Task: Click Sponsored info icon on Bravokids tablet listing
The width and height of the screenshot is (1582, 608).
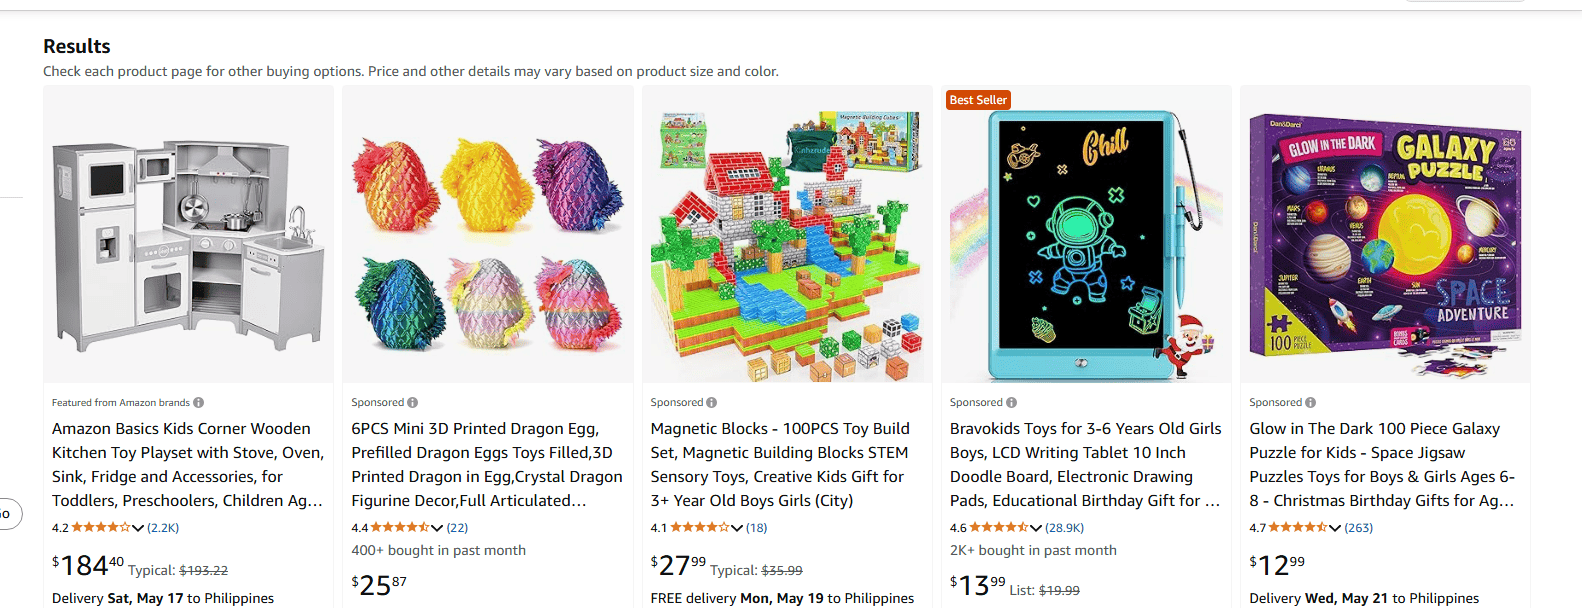Action: coord(1011,403)
